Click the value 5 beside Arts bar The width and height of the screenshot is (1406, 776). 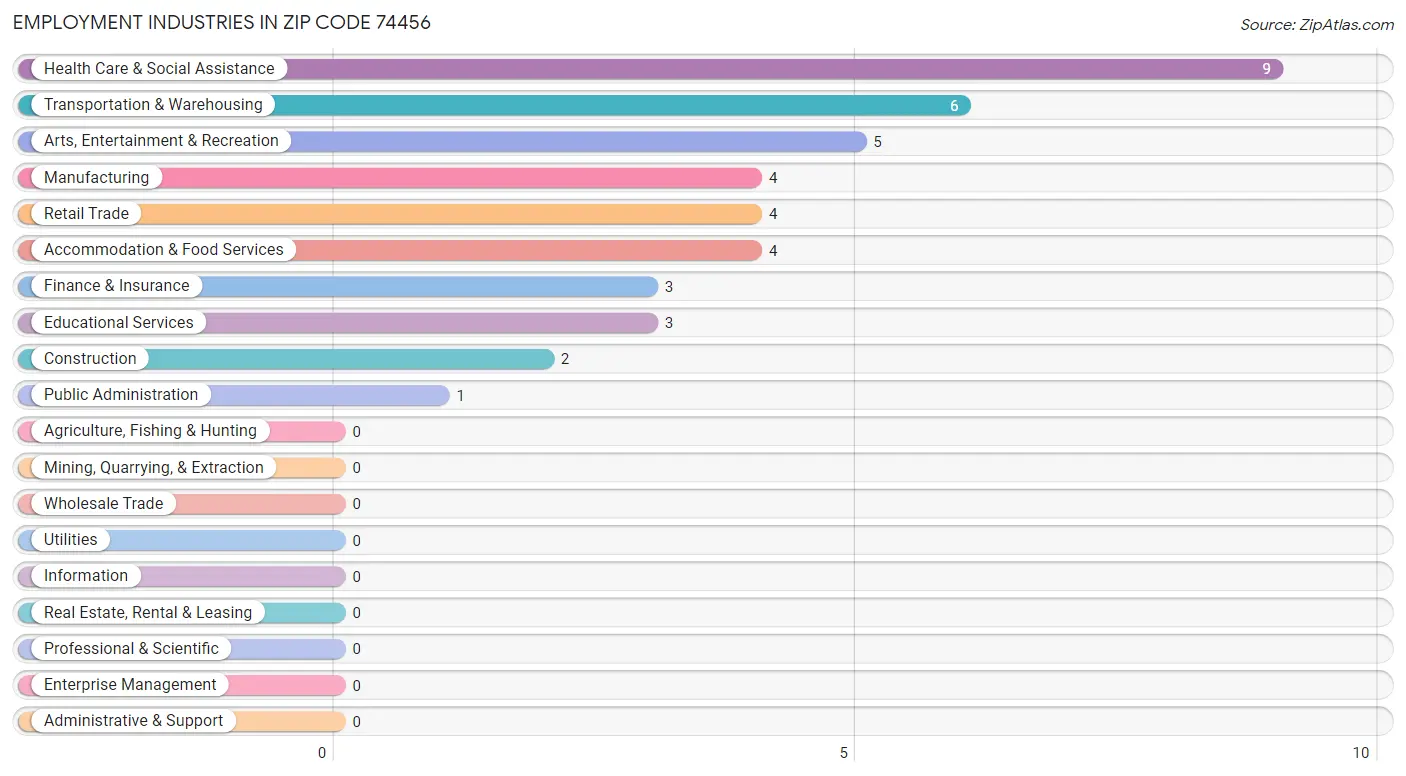(878, 142)
